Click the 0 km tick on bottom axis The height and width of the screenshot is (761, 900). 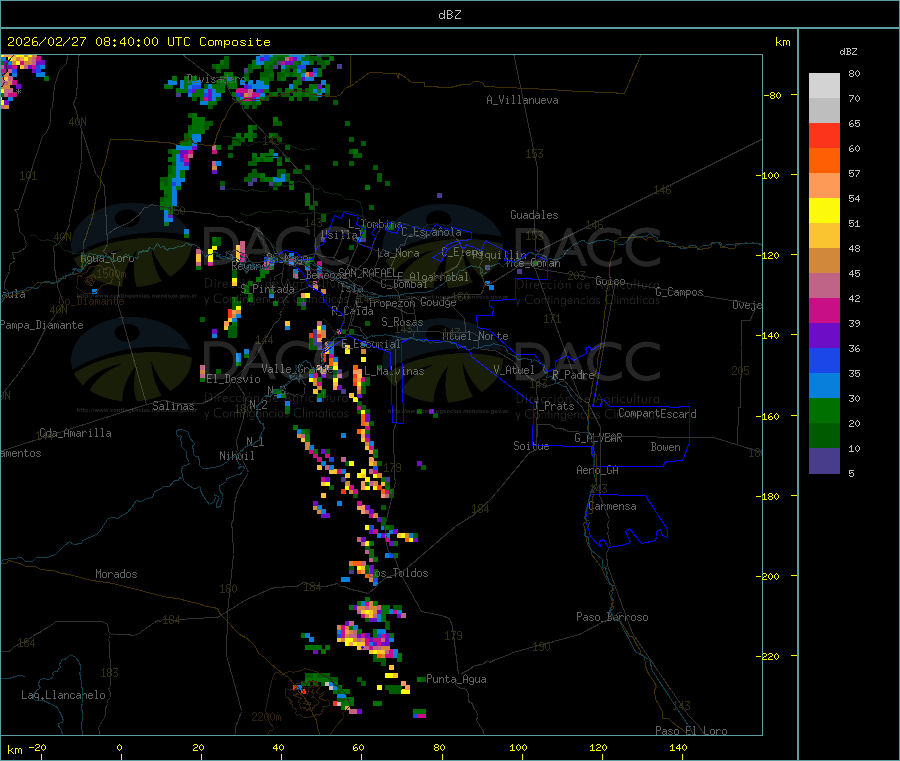coord(119,747)
